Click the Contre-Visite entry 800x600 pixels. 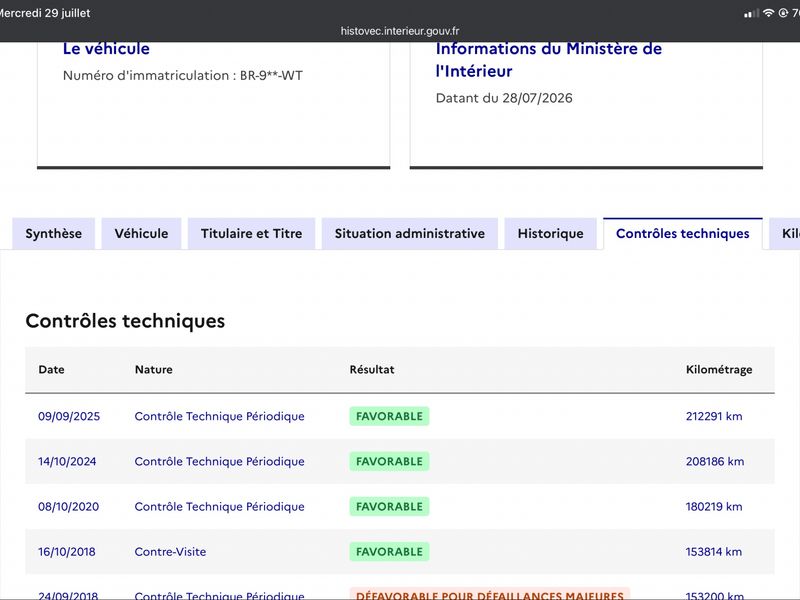170,552
